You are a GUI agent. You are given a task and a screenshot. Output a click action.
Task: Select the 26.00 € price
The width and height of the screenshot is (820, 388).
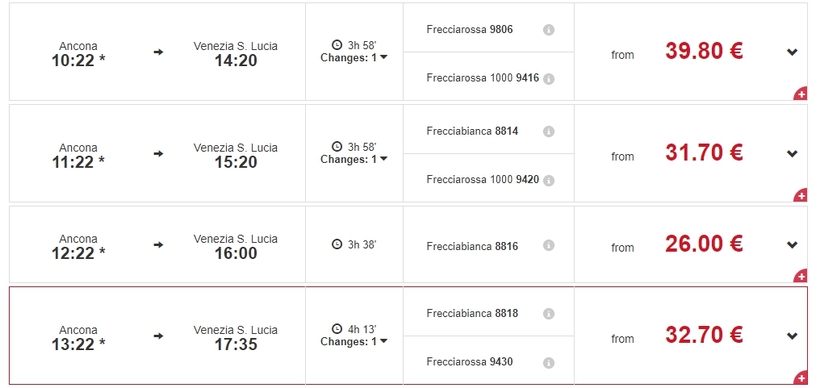click(x=704, y=244)
